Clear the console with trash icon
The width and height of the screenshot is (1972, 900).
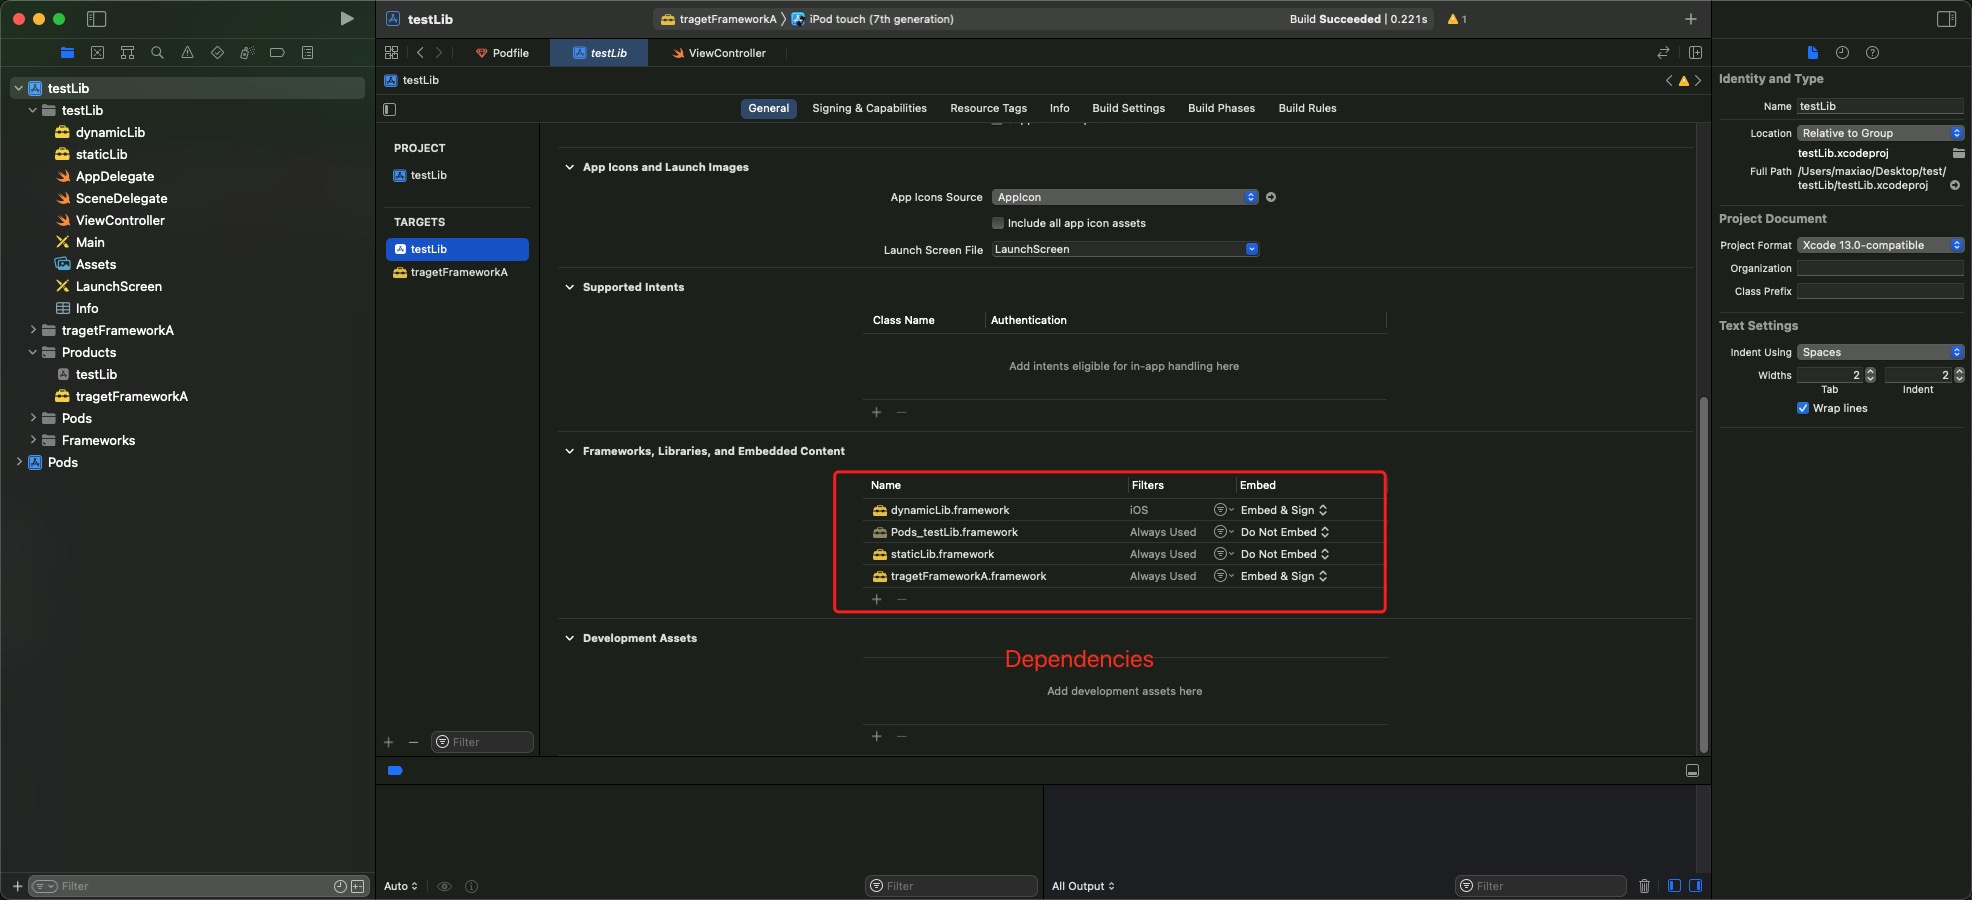click(x=1644, y=886)
